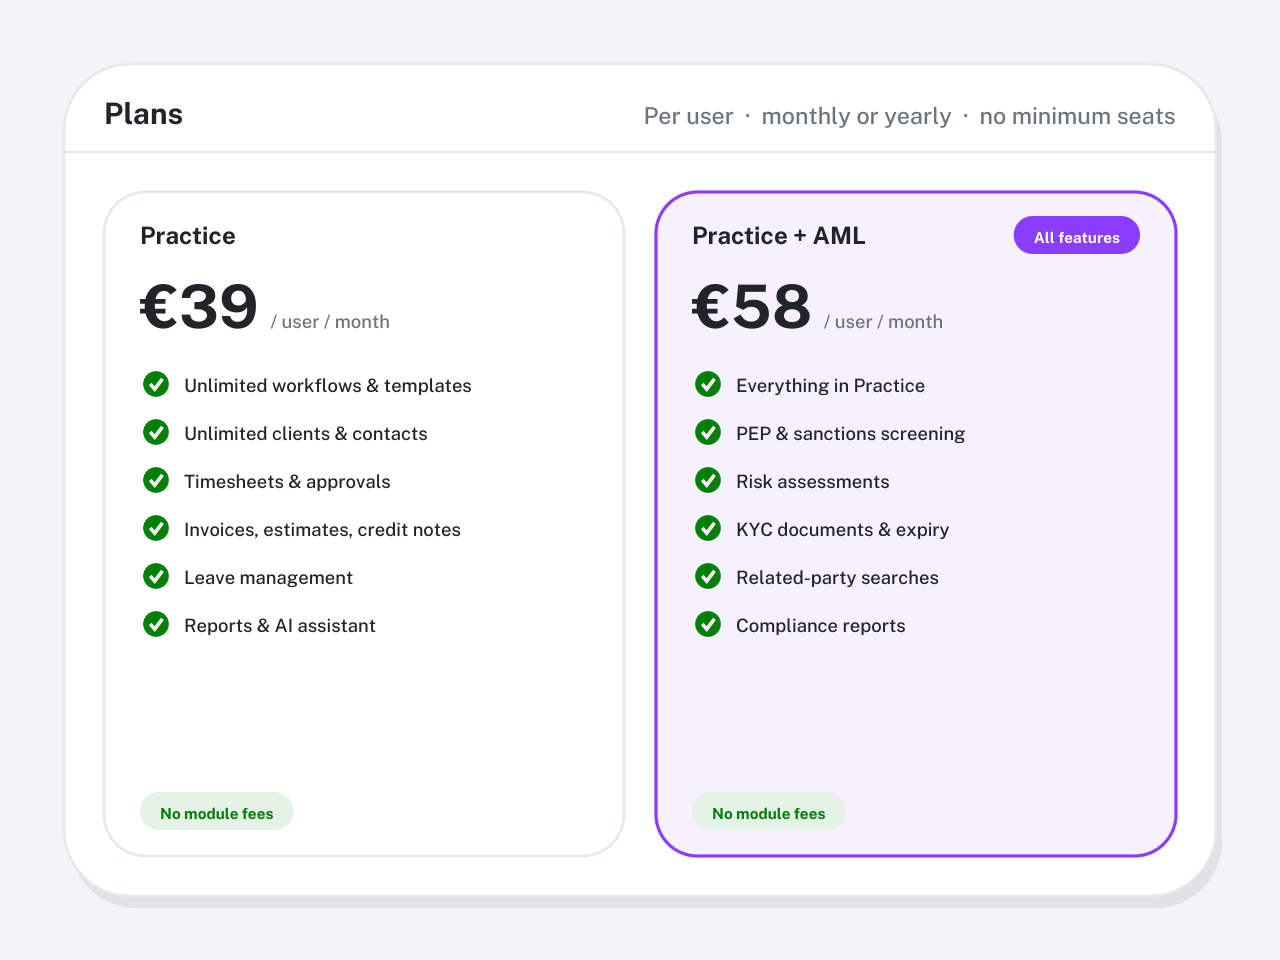
Task: Click the Compliance reports text
Action: click(x=820, y=626)
